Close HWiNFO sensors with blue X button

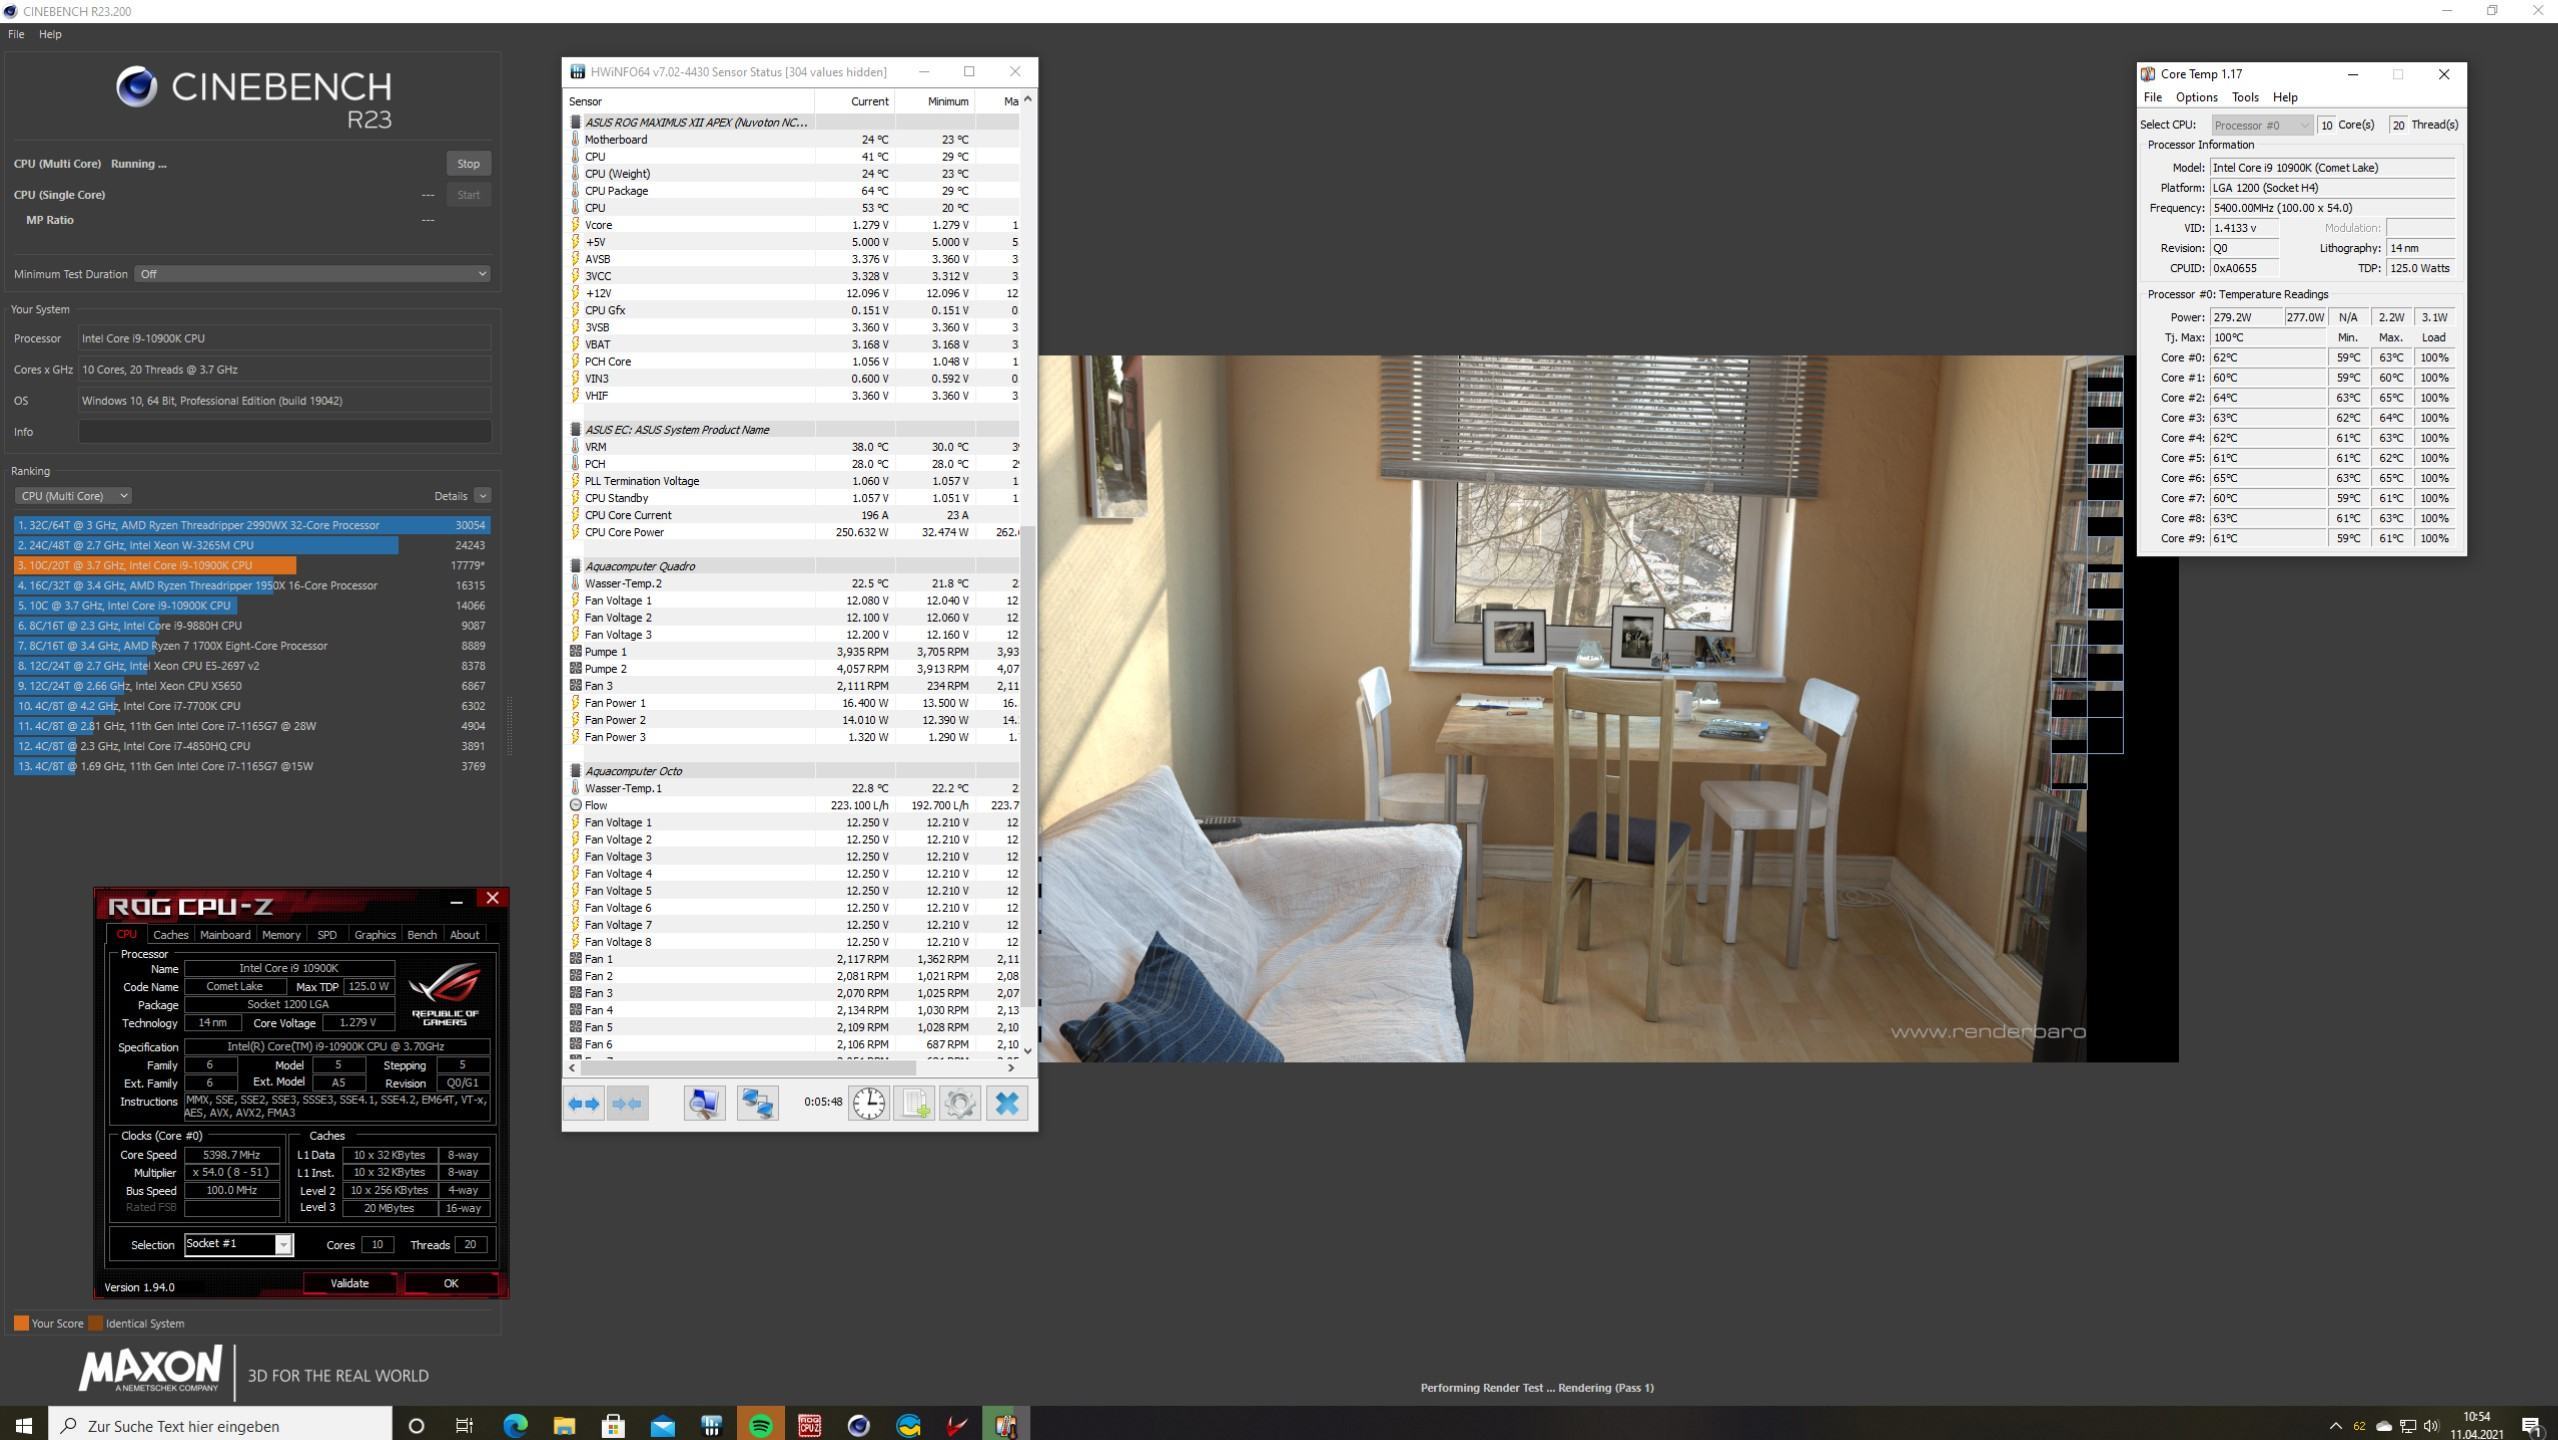pos(1007,1104)
